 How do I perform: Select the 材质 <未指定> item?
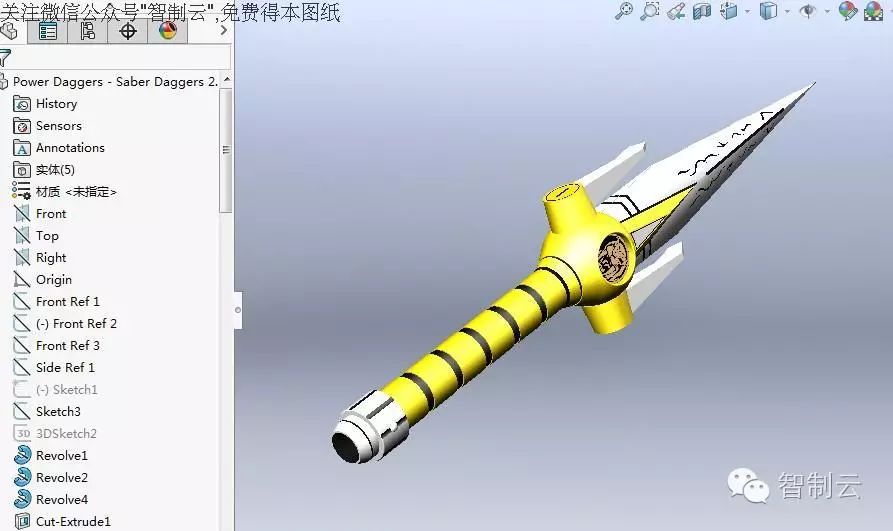76,192
